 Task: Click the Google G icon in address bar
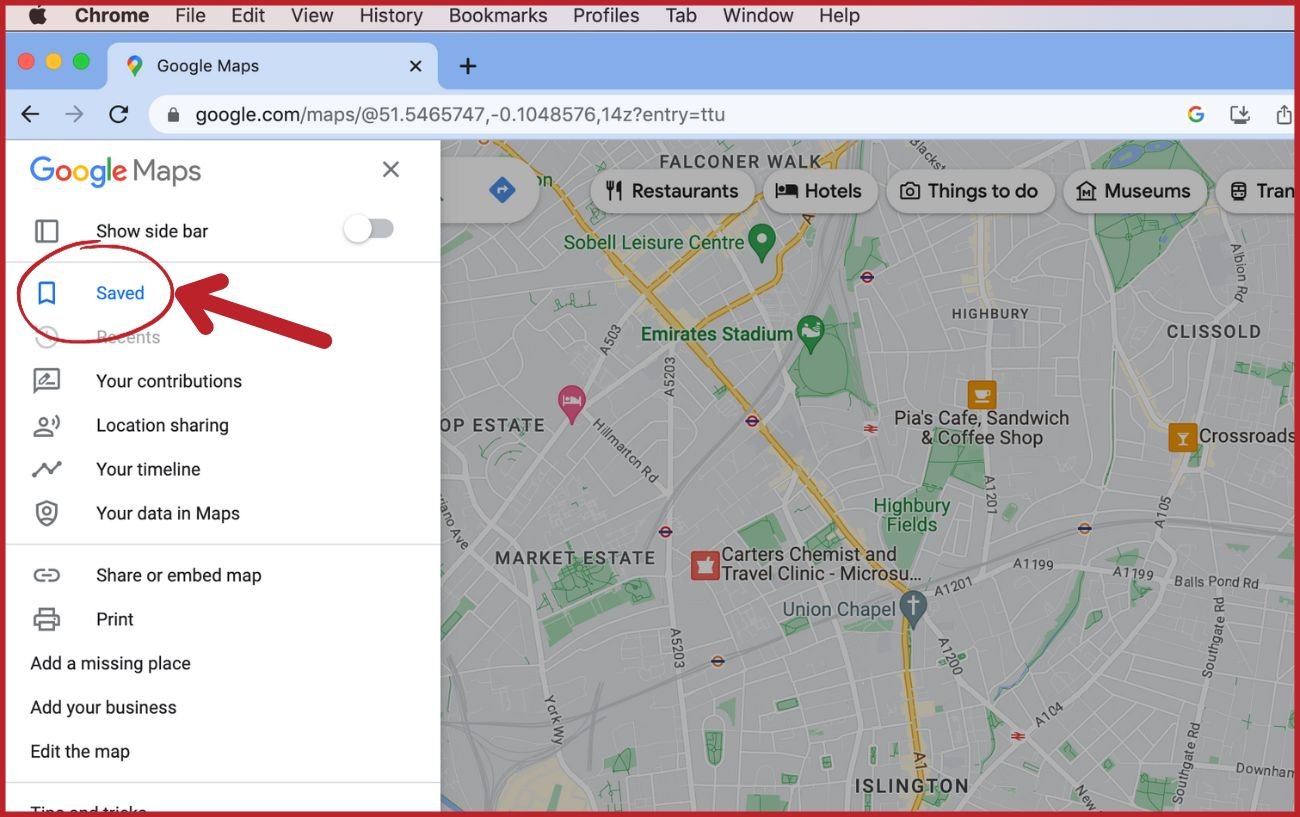(x=1196, y=114)
